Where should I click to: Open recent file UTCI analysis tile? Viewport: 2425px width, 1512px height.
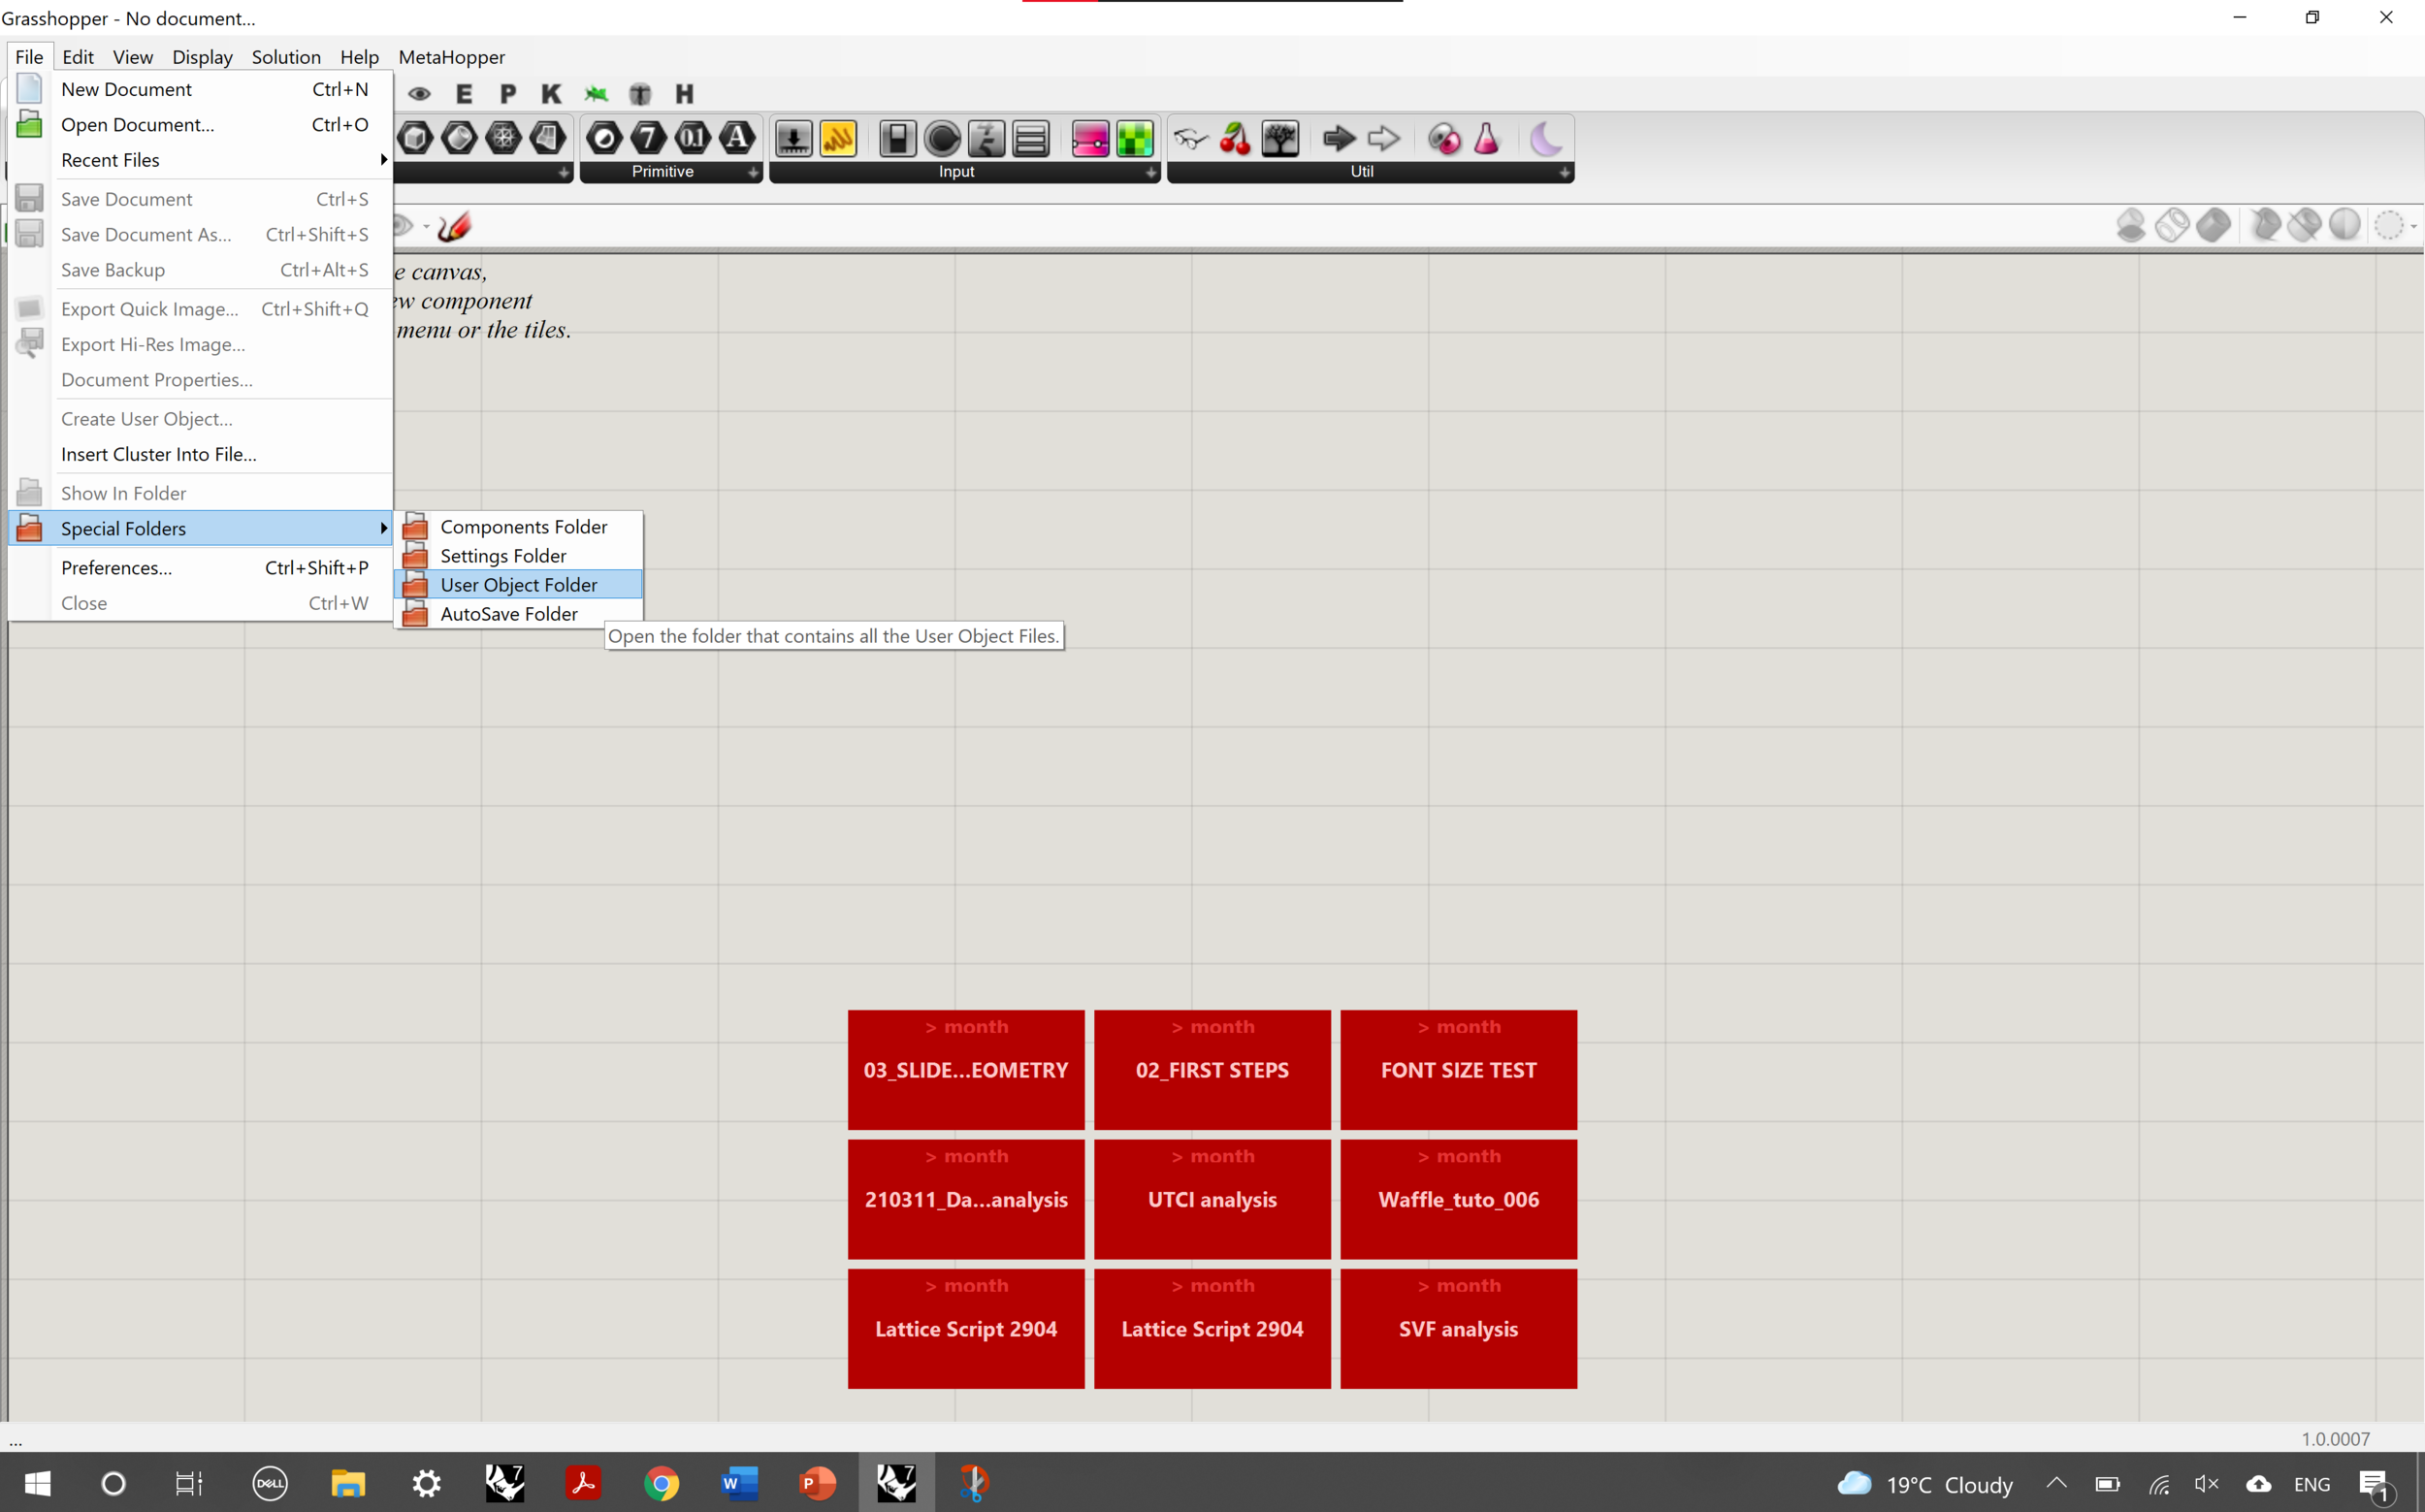[1212, 1199]
